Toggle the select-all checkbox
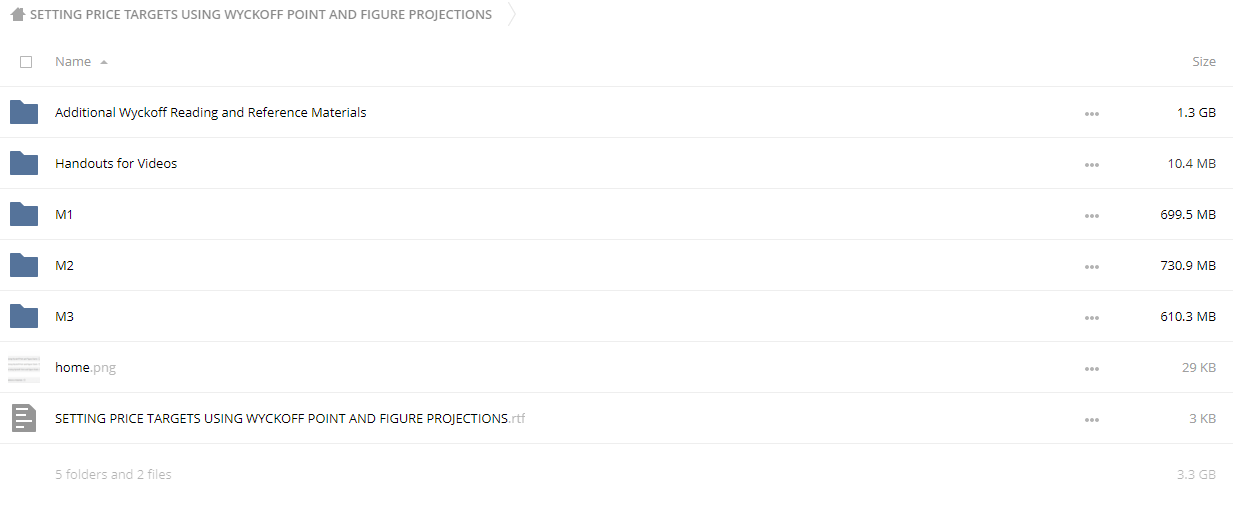Image resolution: width=1233 pixels, height=505 pixels. 26,62
